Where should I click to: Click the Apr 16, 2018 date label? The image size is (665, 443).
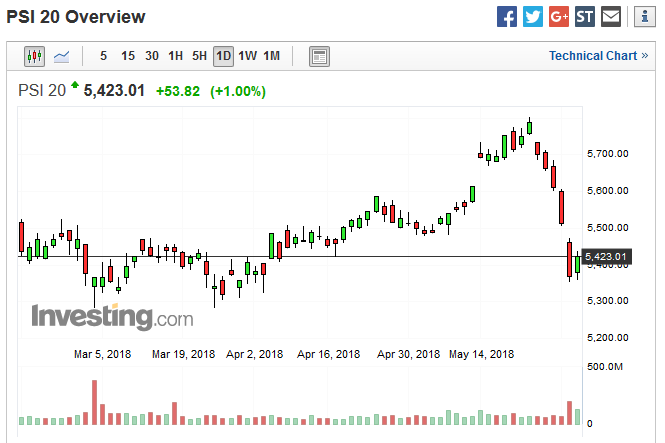pos(329,354)
